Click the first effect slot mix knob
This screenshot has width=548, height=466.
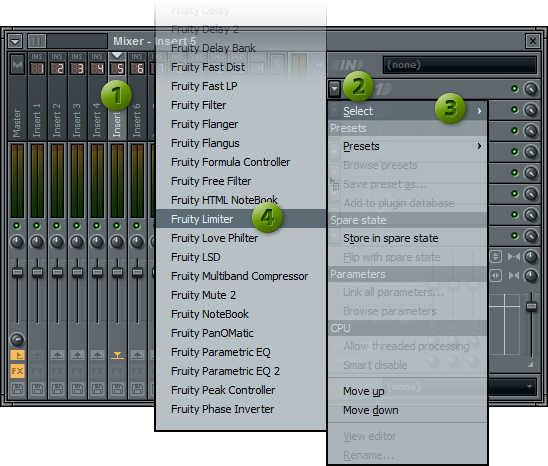point(531,89)
